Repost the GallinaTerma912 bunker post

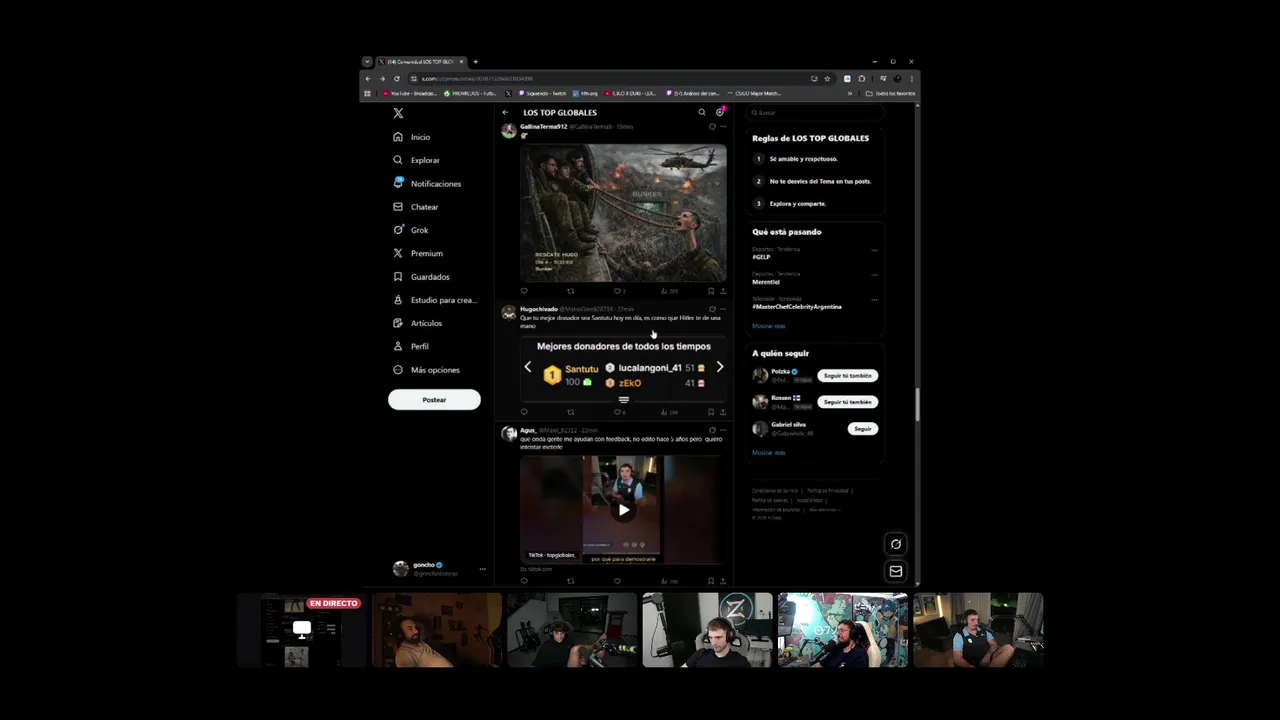571,291
